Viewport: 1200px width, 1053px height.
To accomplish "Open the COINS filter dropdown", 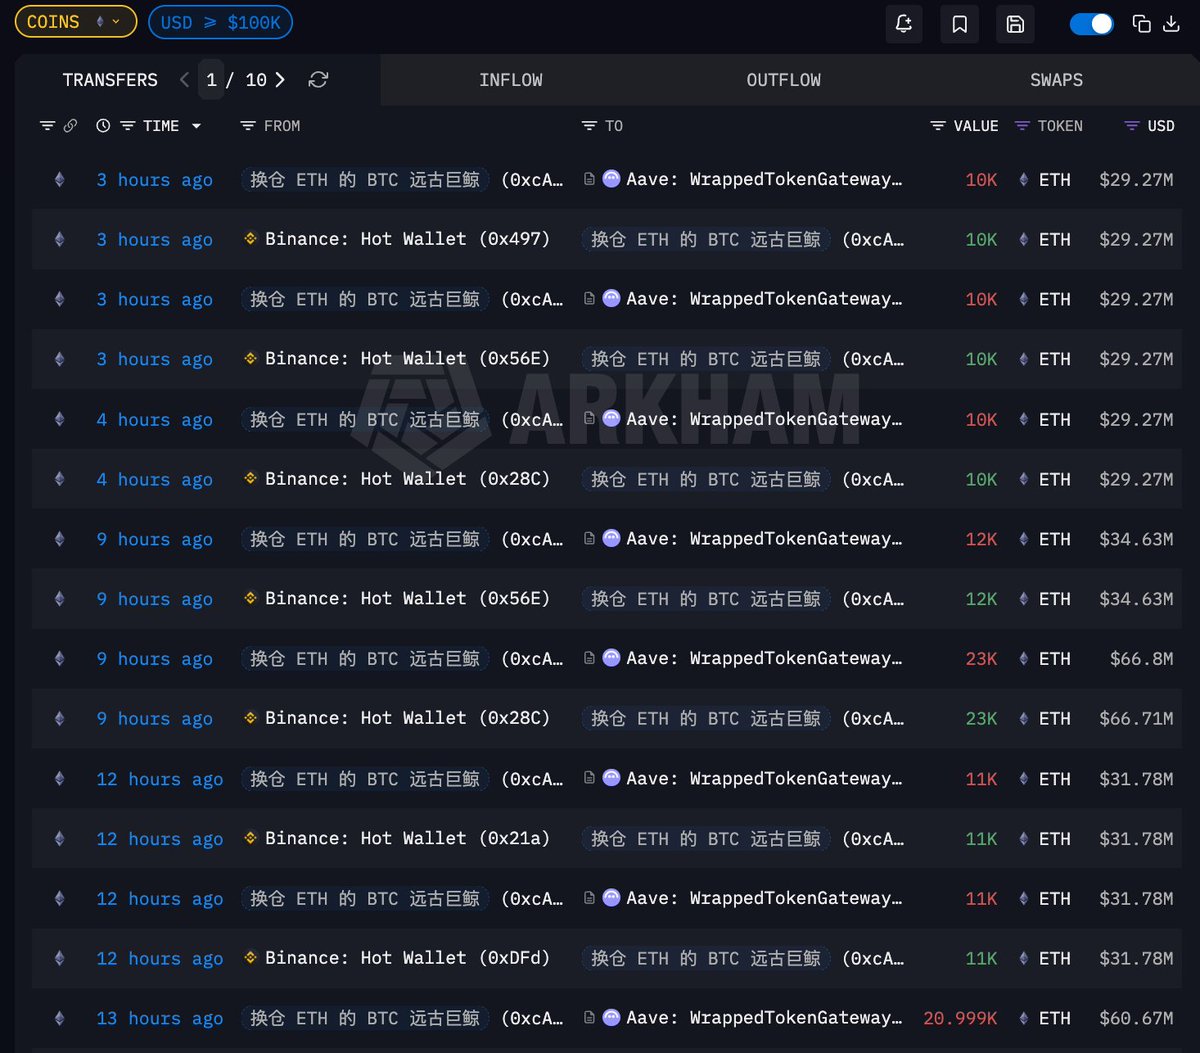I will coord(75,21).
